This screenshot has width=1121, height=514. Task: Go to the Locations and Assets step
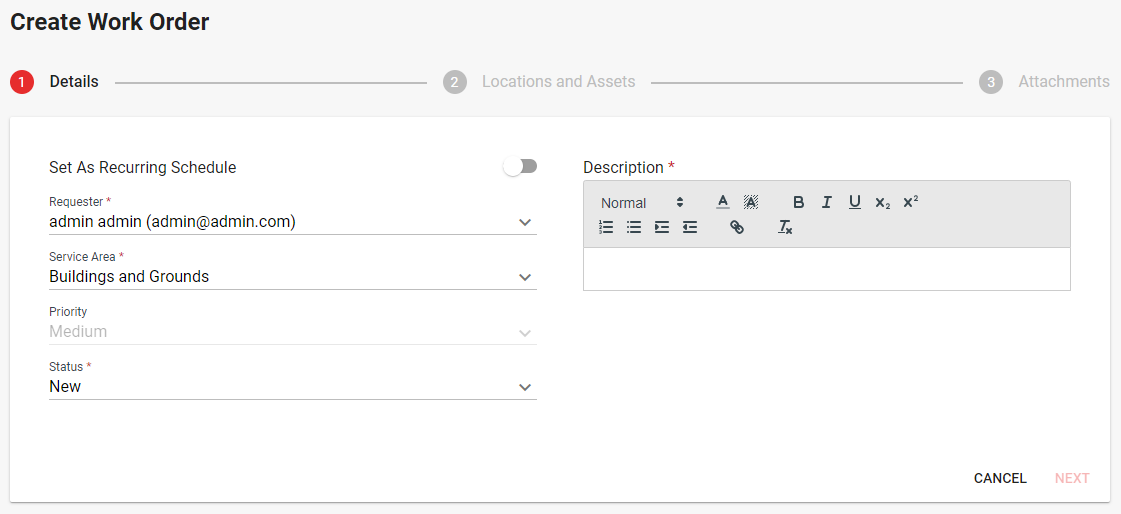539,82
